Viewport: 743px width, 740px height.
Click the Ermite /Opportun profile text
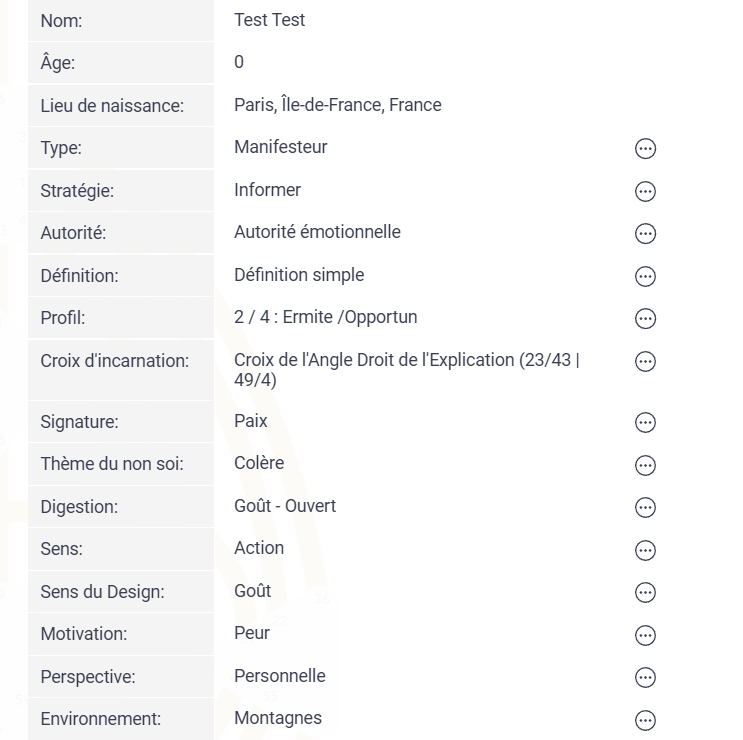350,317
